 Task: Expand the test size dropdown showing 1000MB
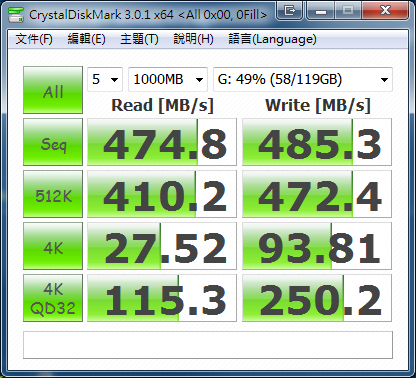(x=168, y=79)
